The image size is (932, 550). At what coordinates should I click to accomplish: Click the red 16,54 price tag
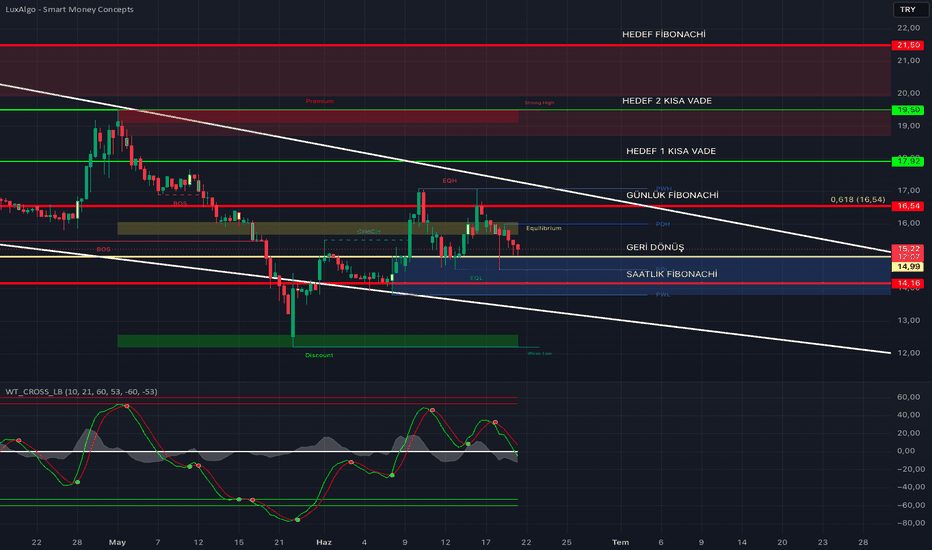908,206
